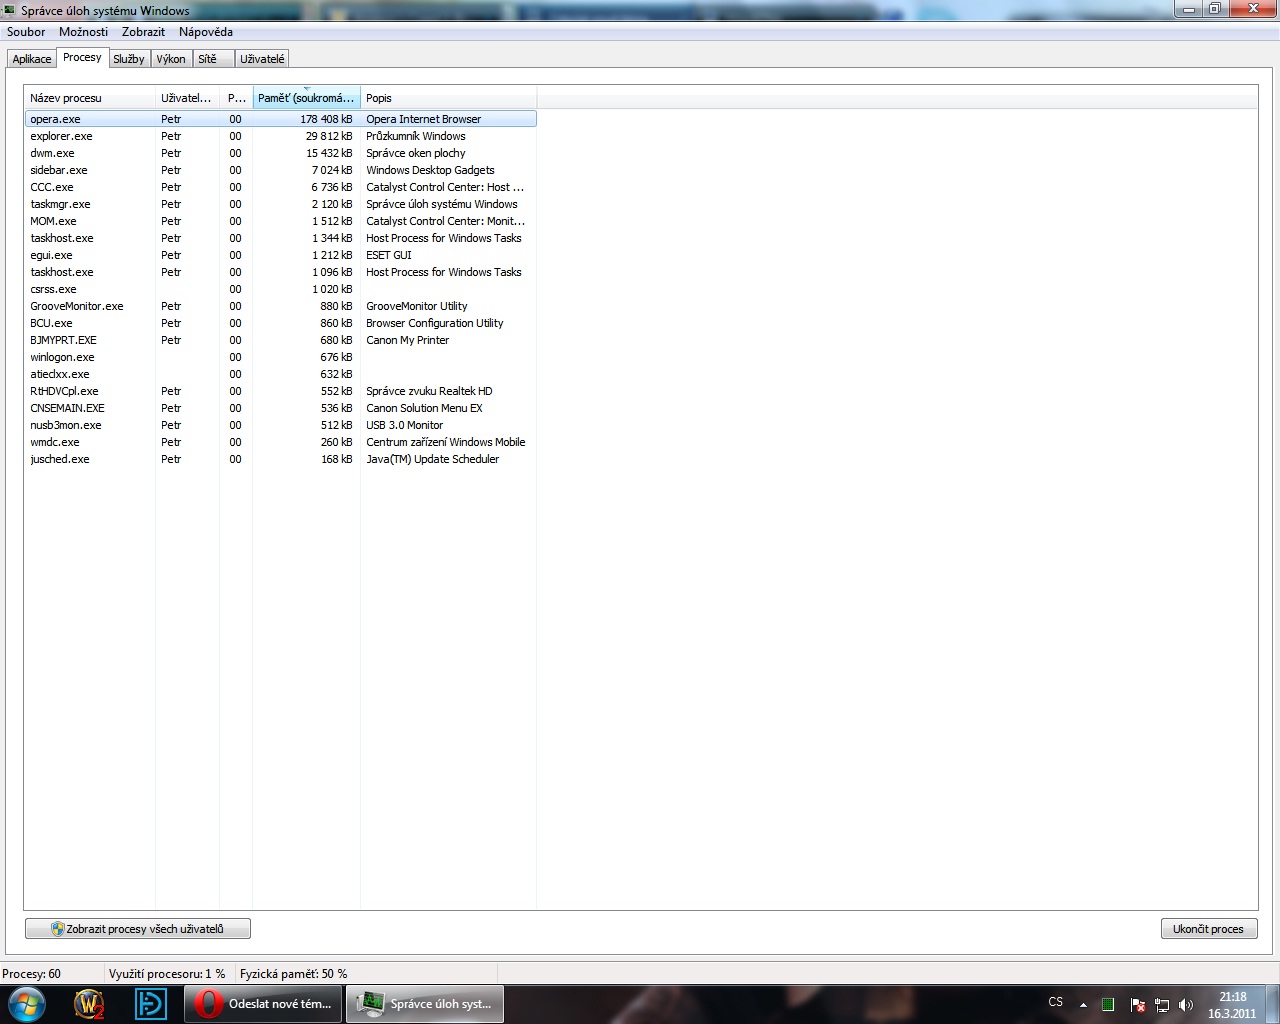Click 'Správce zvuku Realtek HD' description

point(429,391)
